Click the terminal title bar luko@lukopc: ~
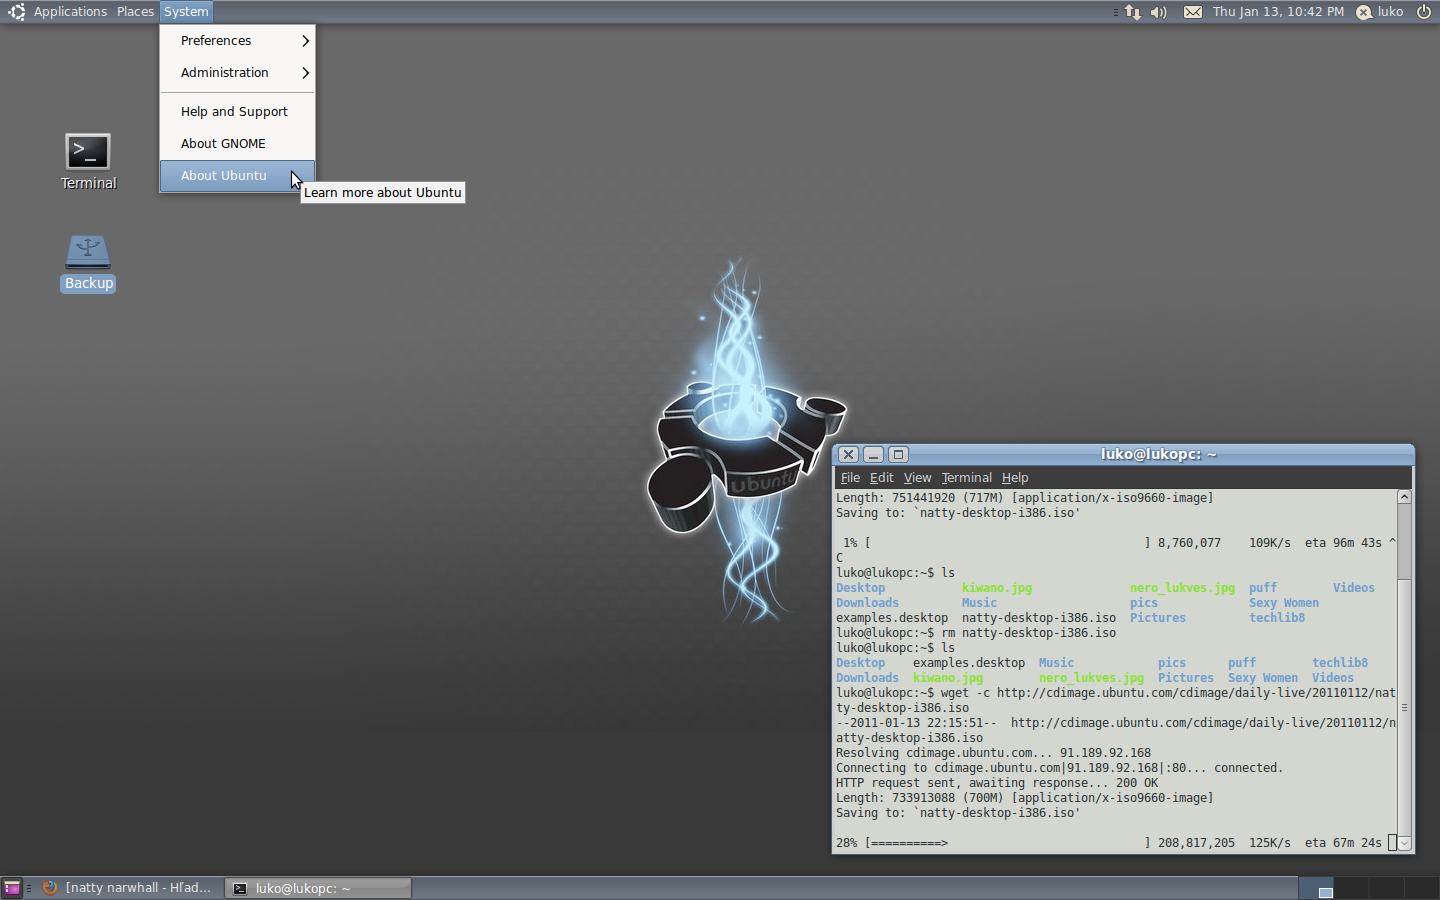The height and width of the screenshot is (900, 1440). 1158,454
